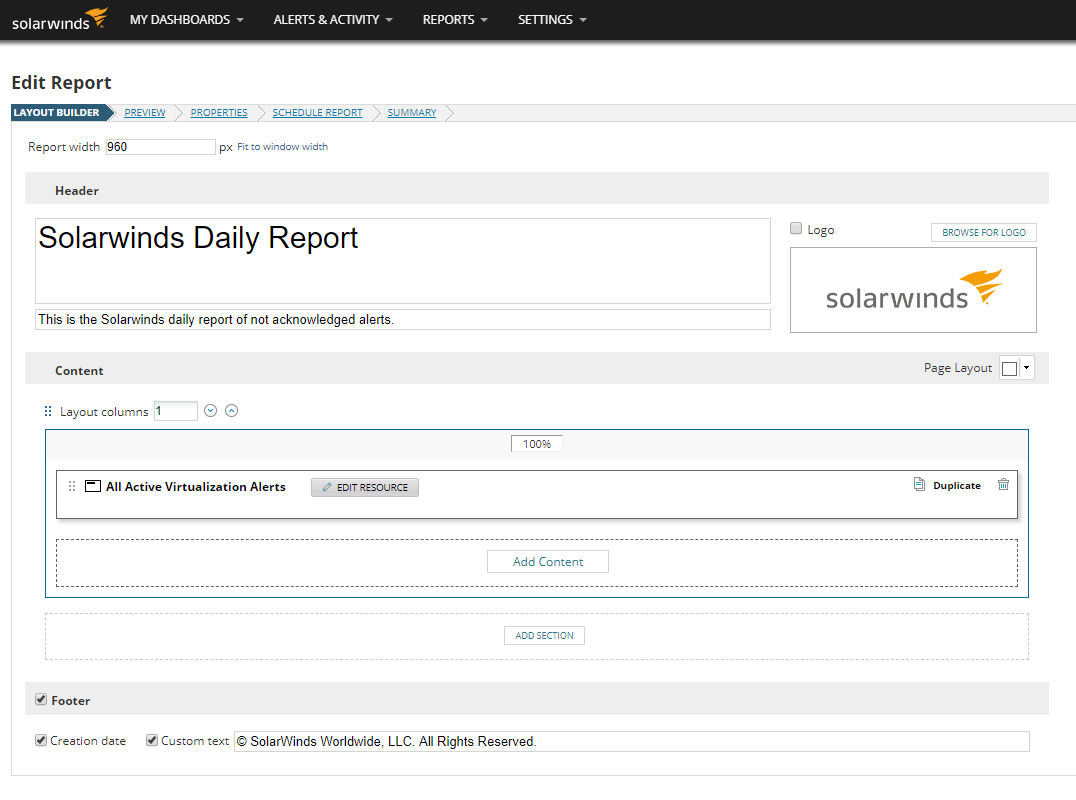Click the SolarWinds logo in navbar
This screenshot has width=1076, height=800.
coord(60,19)
